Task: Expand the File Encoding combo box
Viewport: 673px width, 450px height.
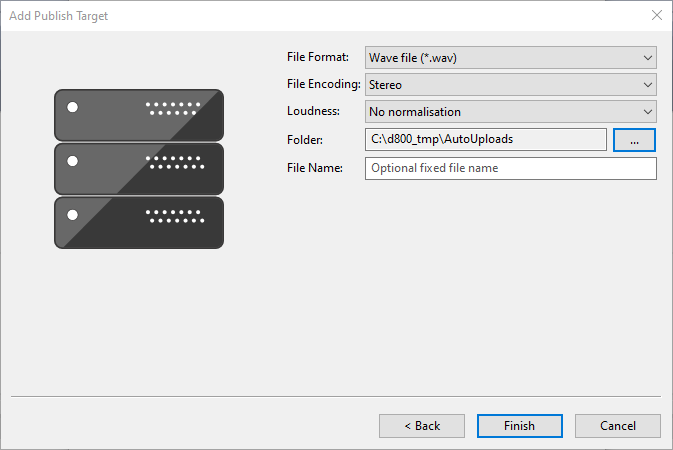Action: (x=510, y=85)
